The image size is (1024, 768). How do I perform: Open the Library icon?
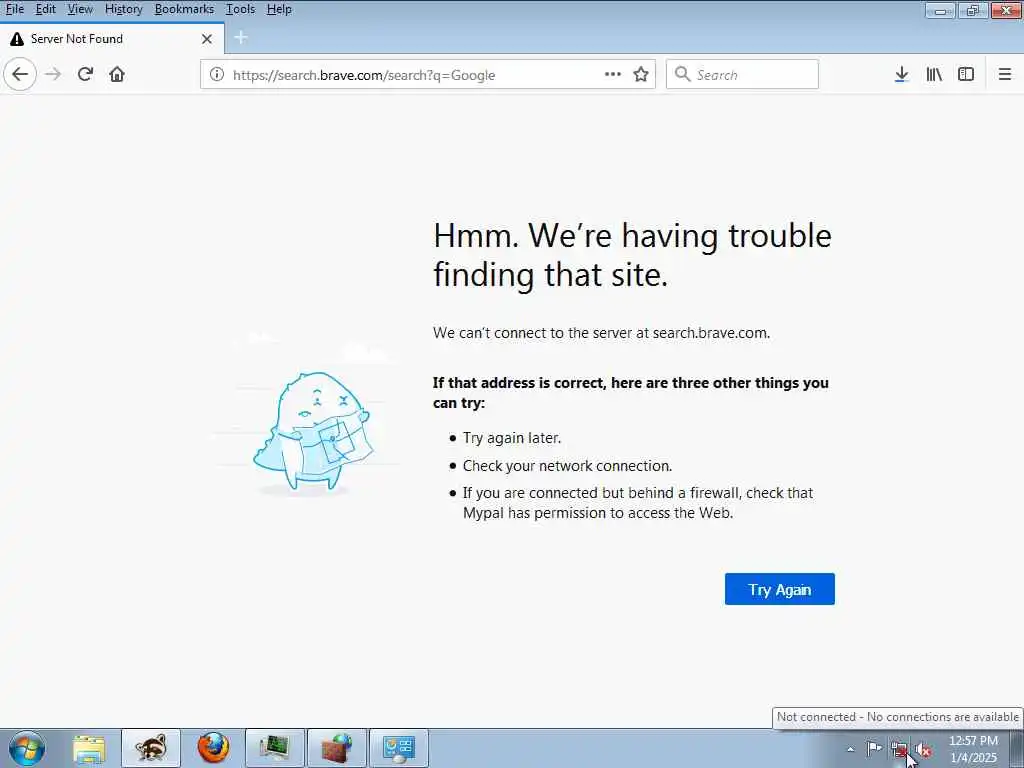934,74
